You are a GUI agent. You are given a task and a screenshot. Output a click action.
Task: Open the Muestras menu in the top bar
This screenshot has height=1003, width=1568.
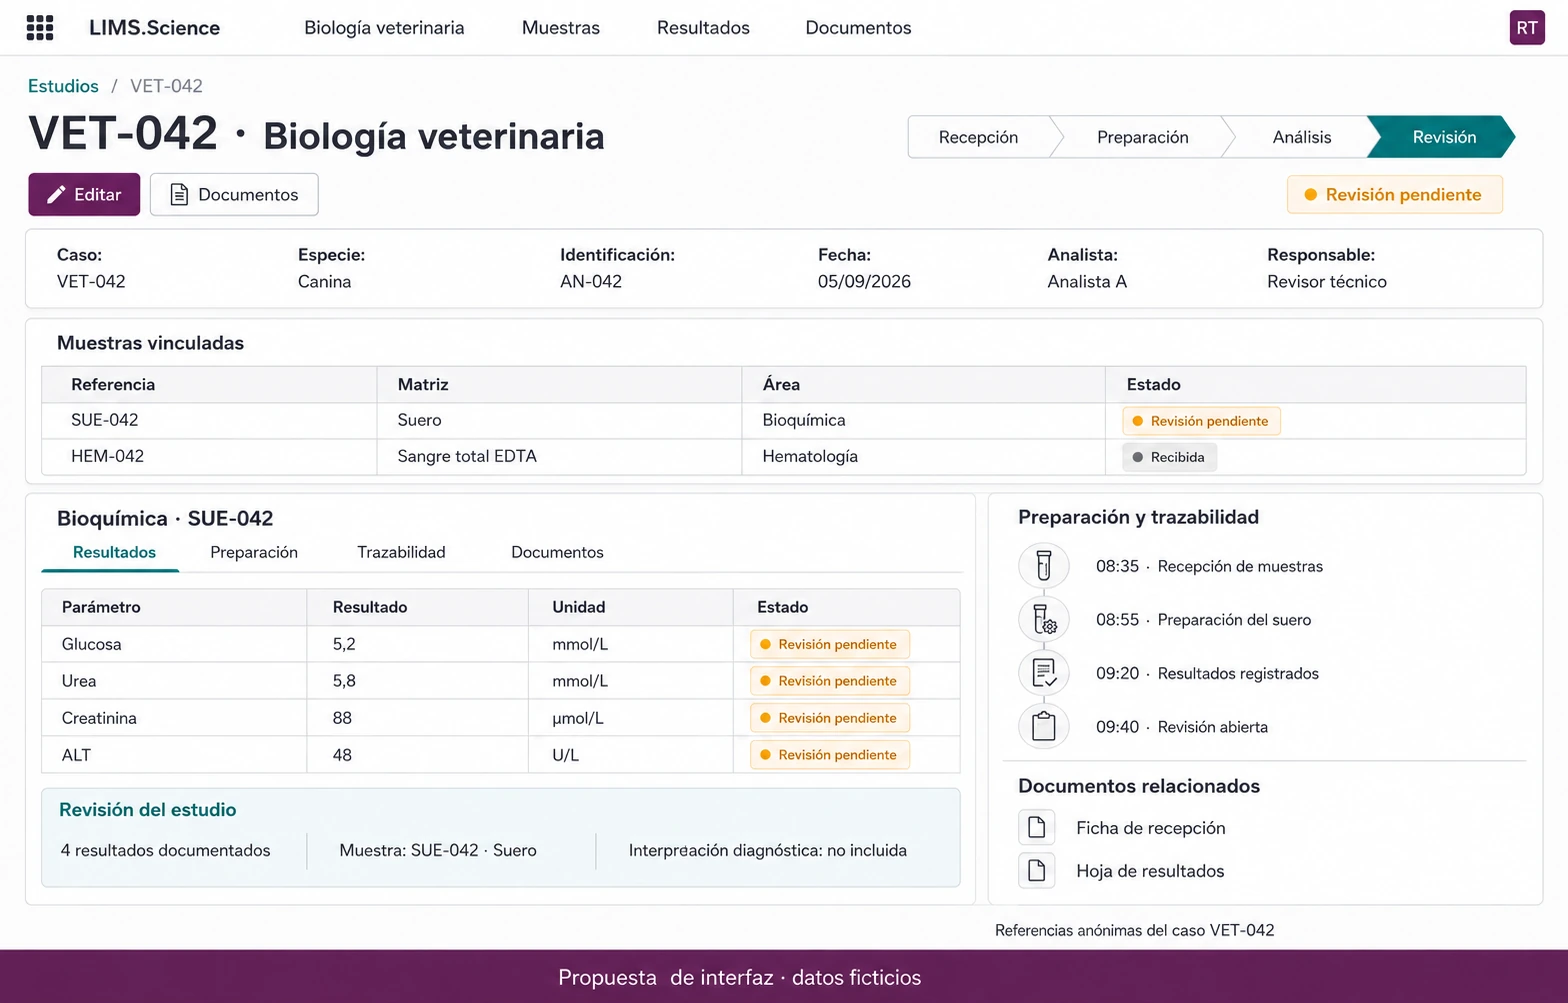pos(561,28)
